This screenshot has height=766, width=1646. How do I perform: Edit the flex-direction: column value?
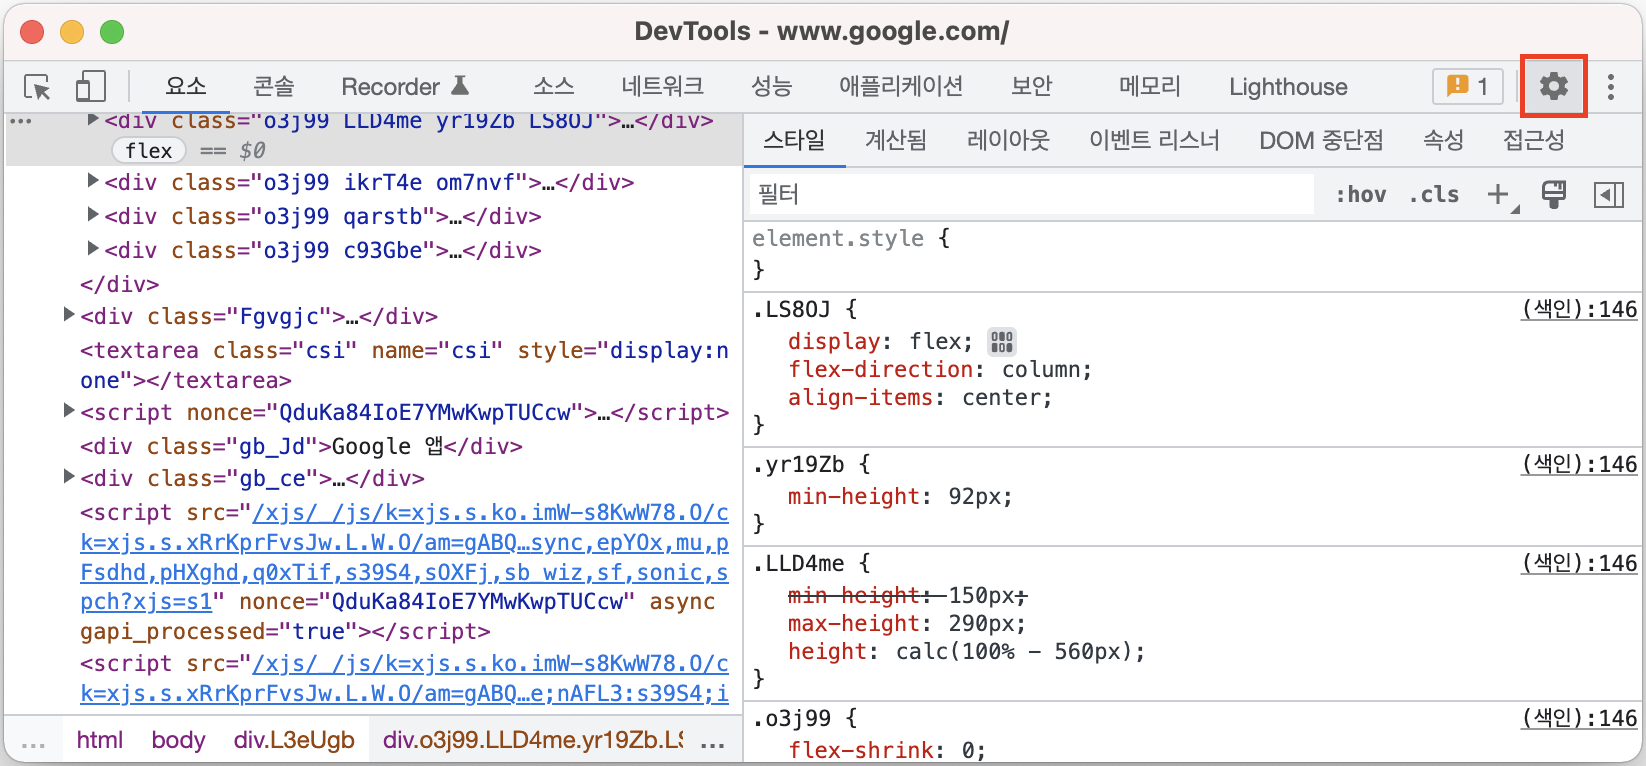pos(1040,370)
